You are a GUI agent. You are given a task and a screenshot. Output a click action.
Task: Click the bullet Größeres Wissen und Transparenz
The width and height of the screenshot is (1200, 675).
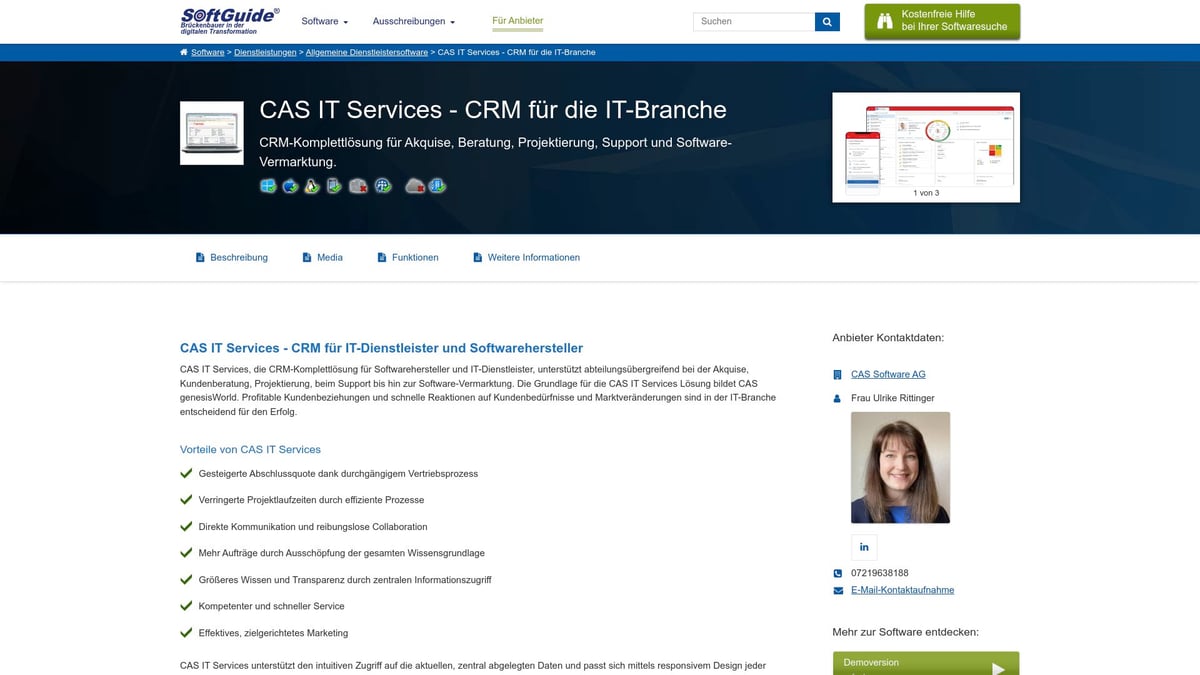[x=345, y=580]
